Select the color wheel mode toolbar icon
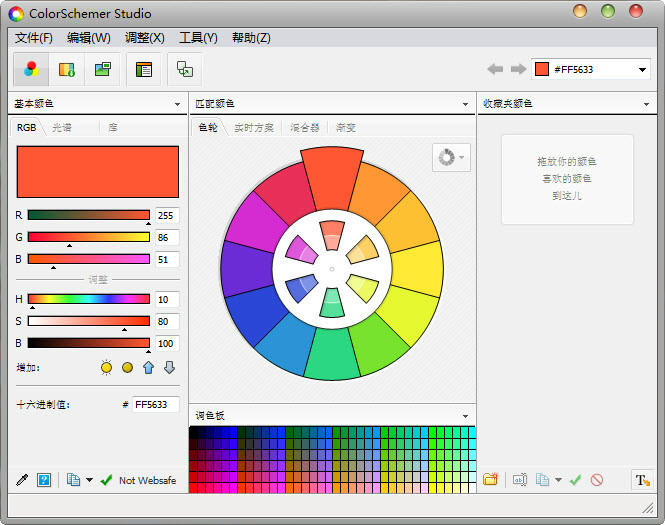This screenshot has width=665, height=525. pos(31,69)
